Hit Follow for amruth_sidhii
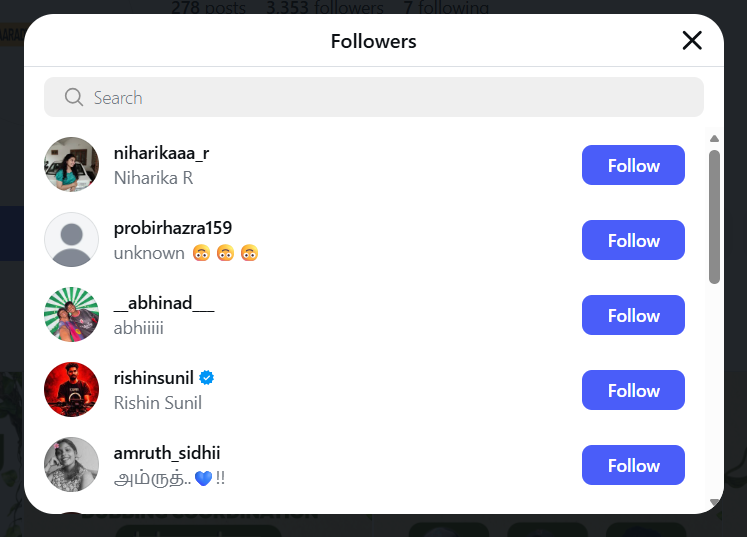Screen dimensions: 747x537 633,465
